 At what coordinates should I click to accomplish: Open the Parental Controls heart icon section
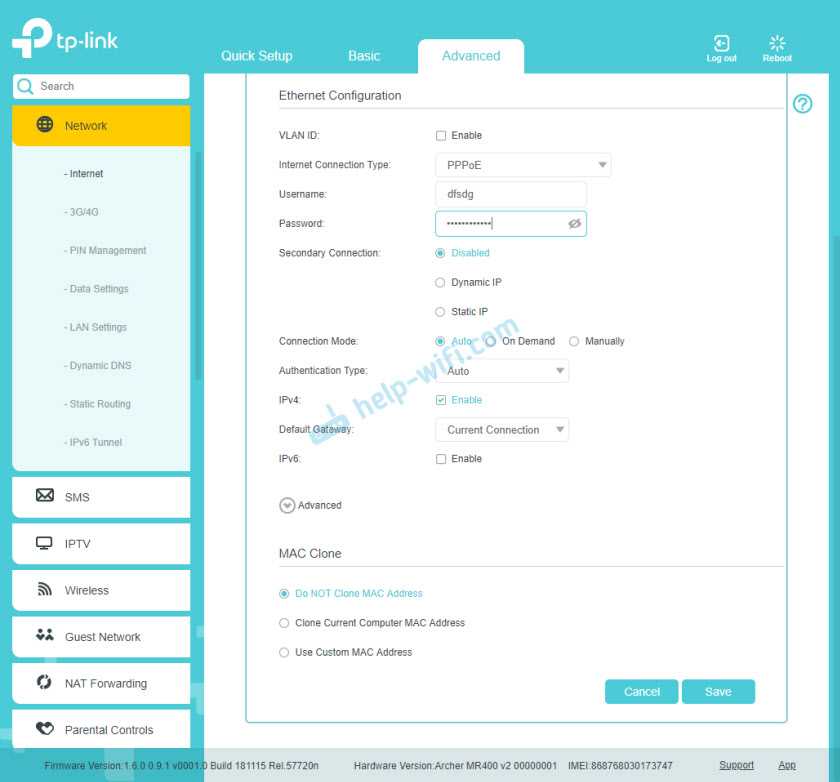click(x=45, y=729)
